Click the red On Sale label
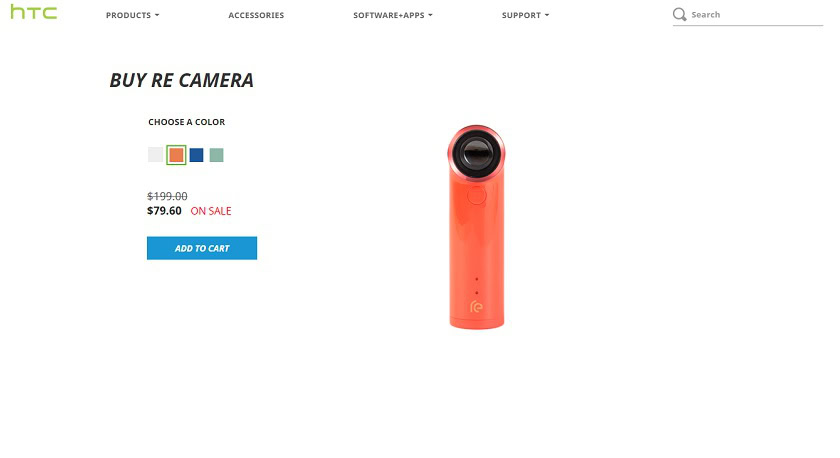Screen dimensions: 840x458 tap(211, 211)
